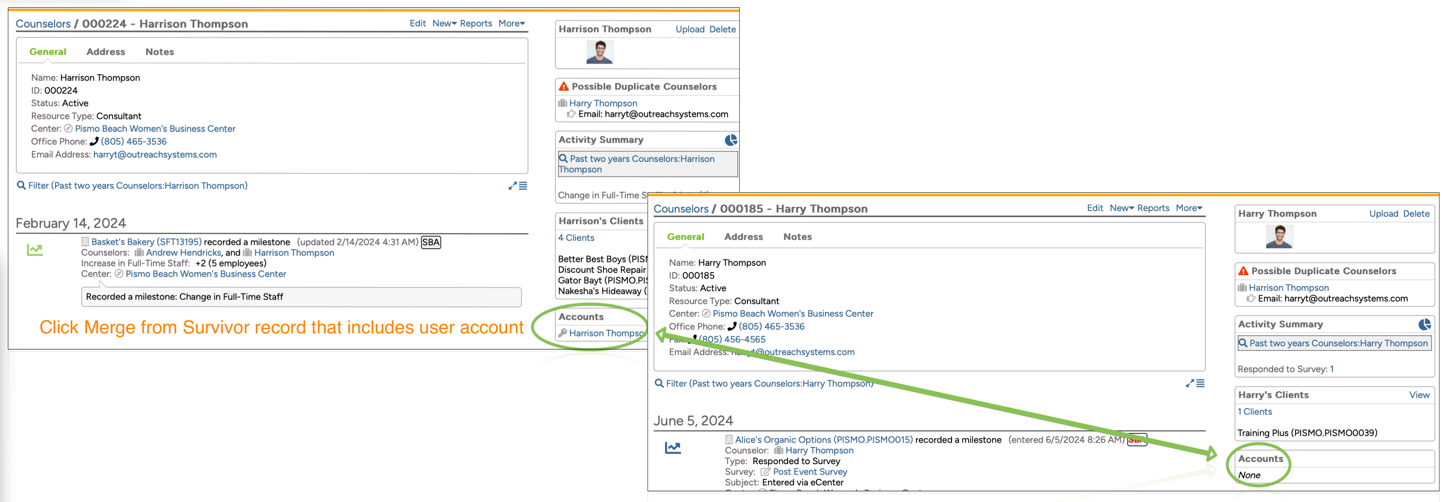Open More dropdown in record 000224 header
This screenshot has height=502, width=1446.
[x=511, y=23]
